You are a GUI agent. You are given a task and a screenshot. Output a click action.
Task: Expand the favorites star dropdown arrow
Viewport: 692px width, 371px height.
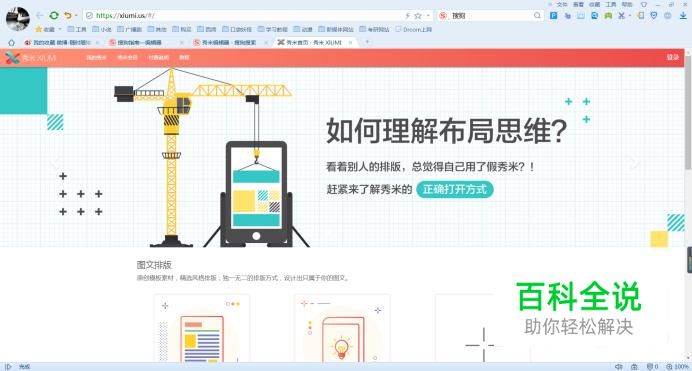click(x=60, y=30)
